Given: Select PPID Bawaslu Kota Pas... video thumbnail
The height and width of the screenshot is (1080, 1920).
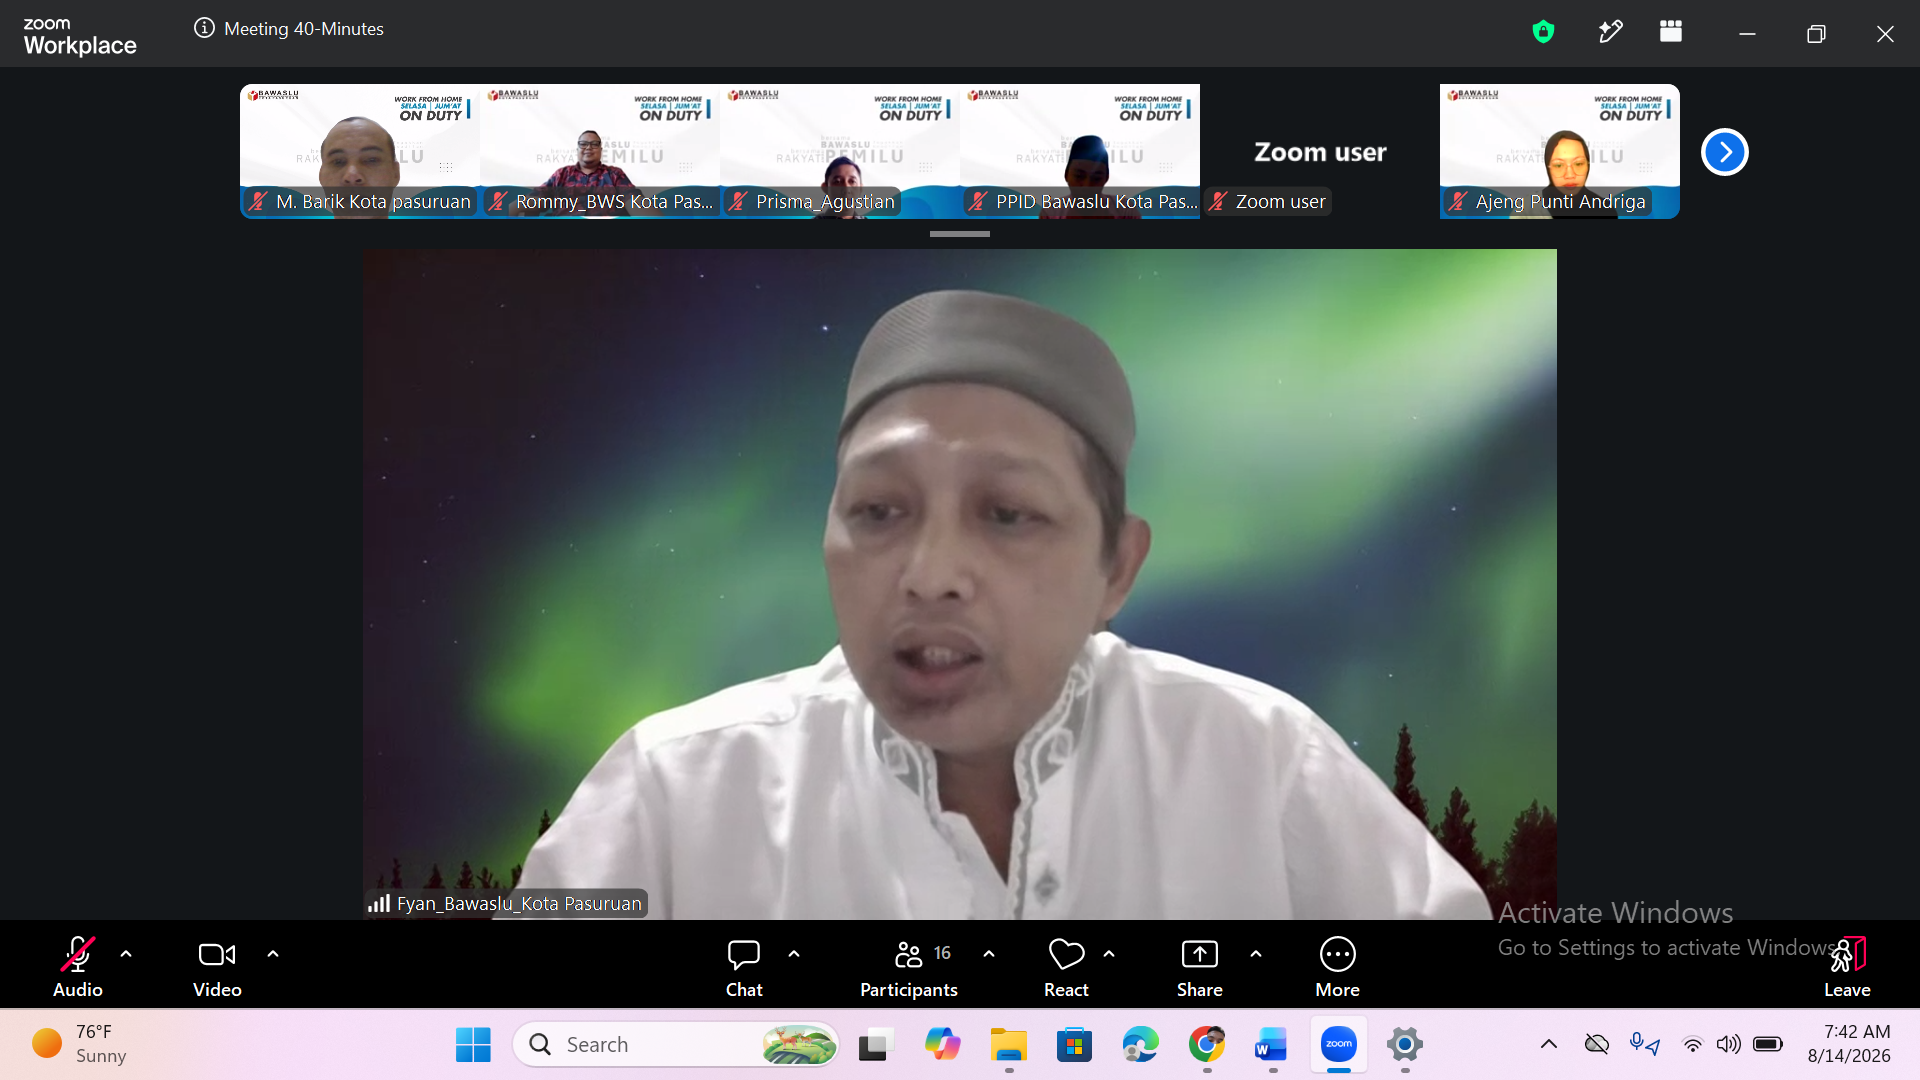Looking at the screenshot, I should [x=1080, y=151].
